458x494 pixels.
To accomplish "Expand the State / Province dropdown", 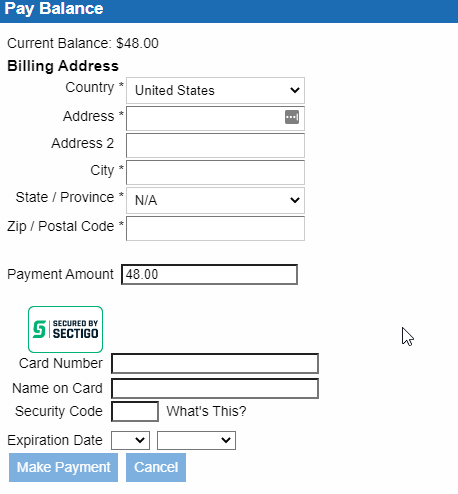I will pyautogui.click(x=215, y=200).
